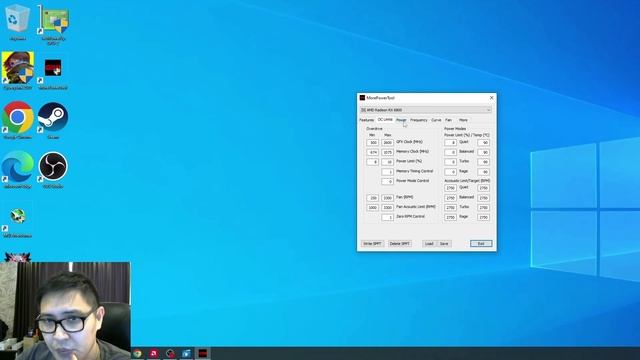Screen dimensions: 640x360
Task: Click the webcam overlay thumbnail
Action: (x=65, y=311)
